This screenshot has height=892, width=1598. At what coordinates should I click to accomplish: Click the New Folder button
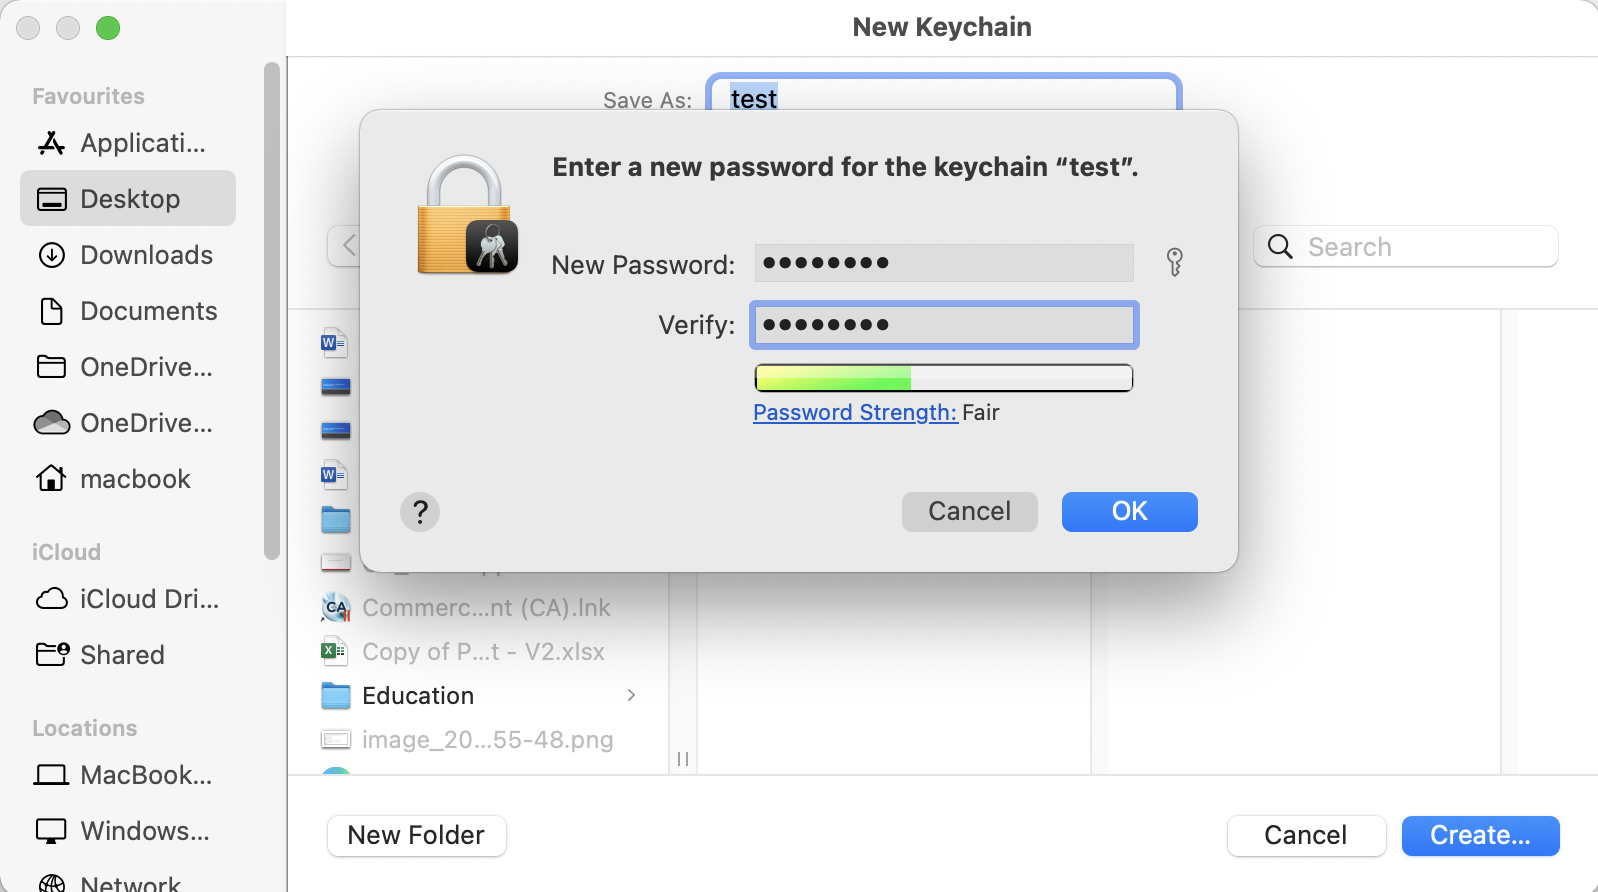coord(416,835)
